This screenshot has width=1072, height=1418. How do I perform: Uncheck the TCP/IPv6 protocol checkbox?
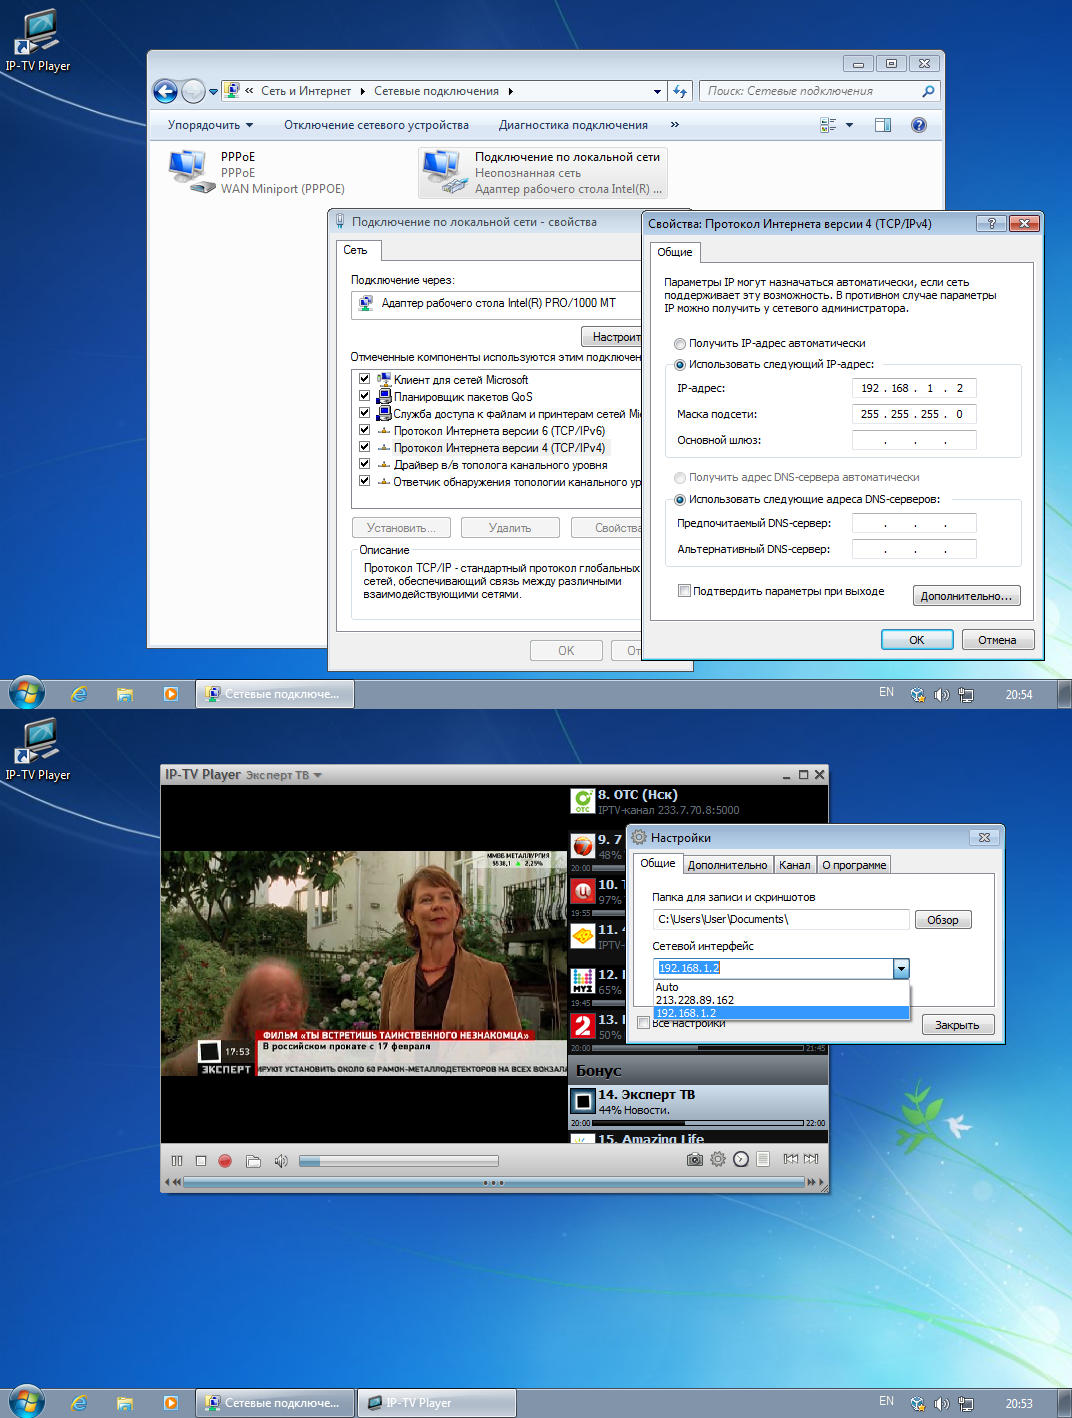(365, 430)
